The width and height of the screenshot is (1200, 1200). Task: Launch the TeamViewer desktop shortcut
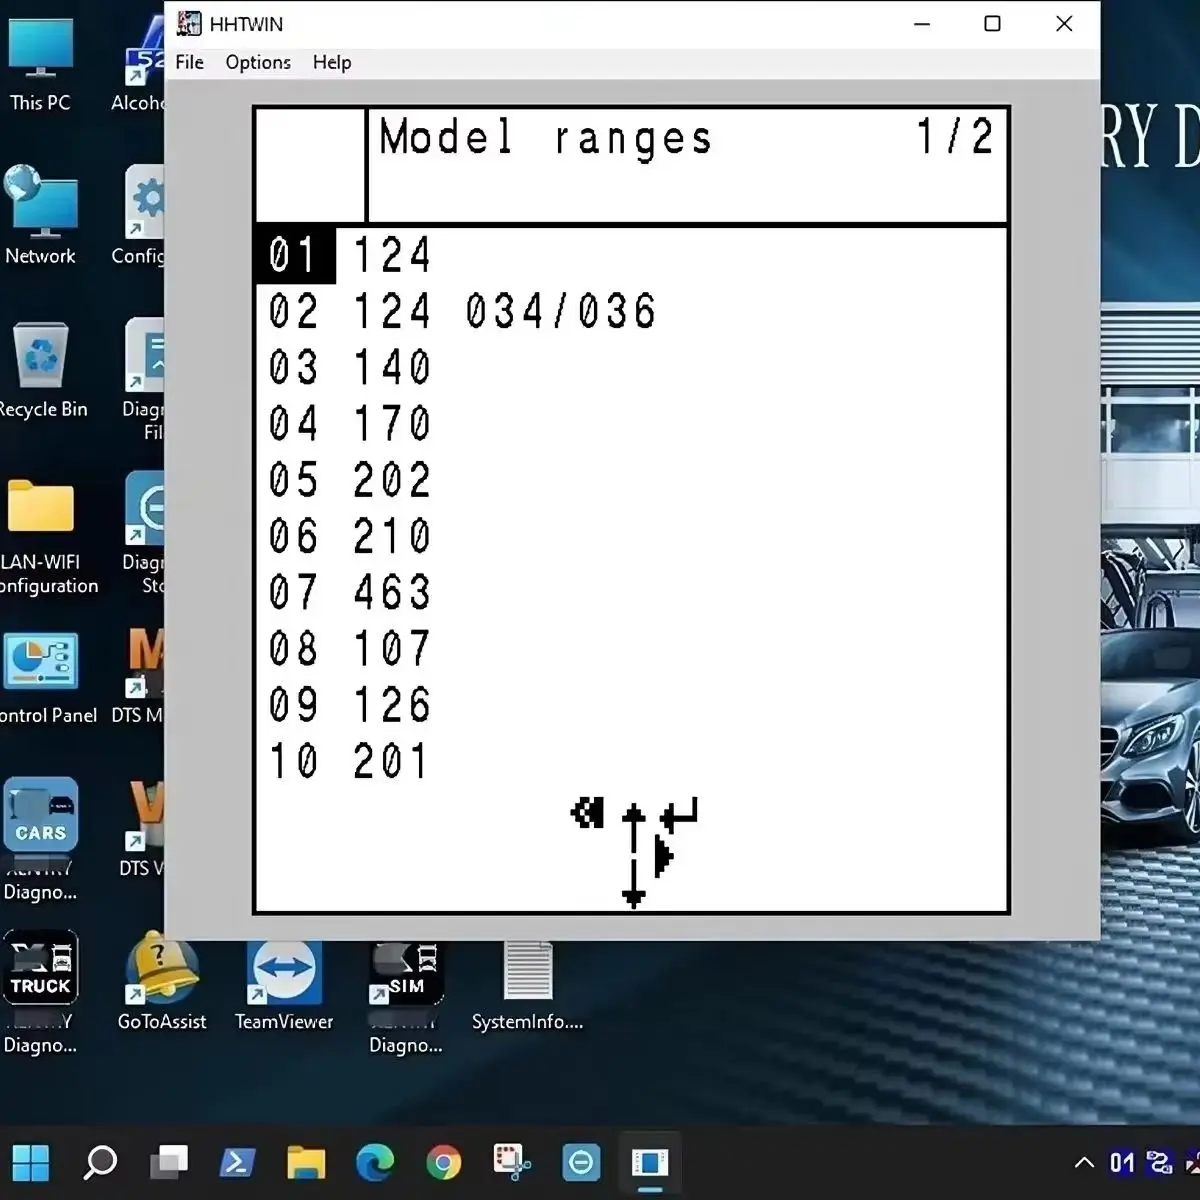click(284, 985)
